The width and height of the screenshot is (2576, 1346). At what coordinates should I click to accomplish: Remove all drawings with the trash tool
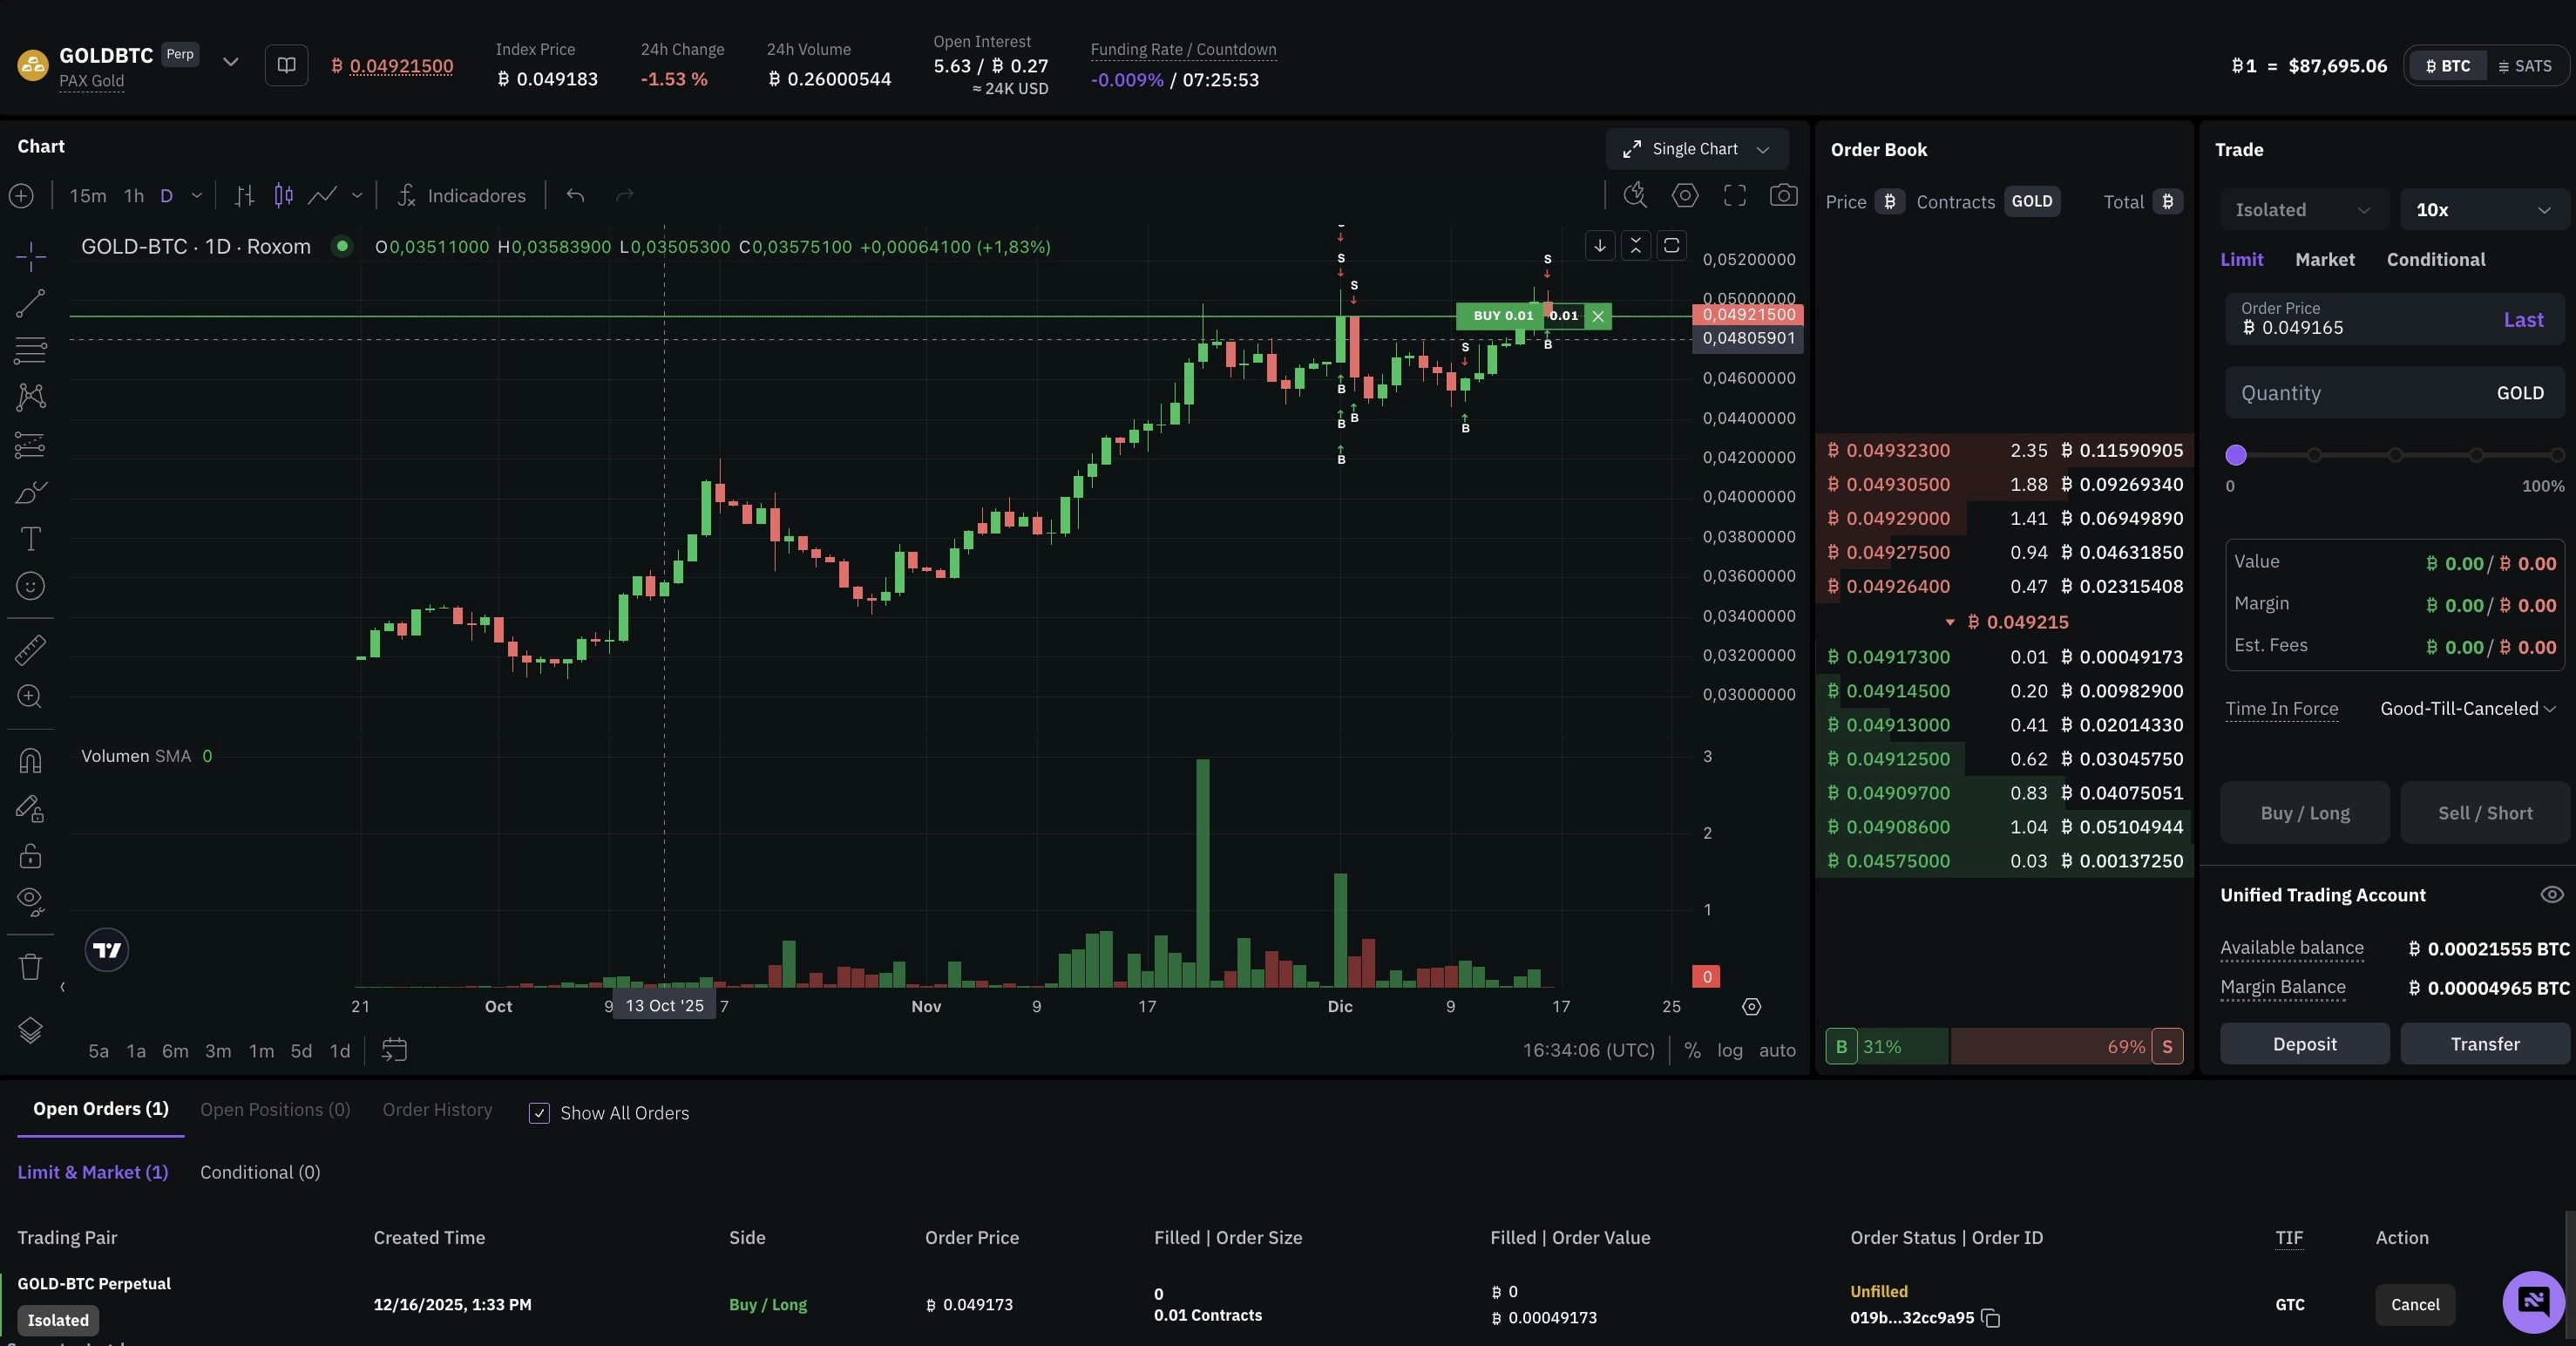pos(29,966)
